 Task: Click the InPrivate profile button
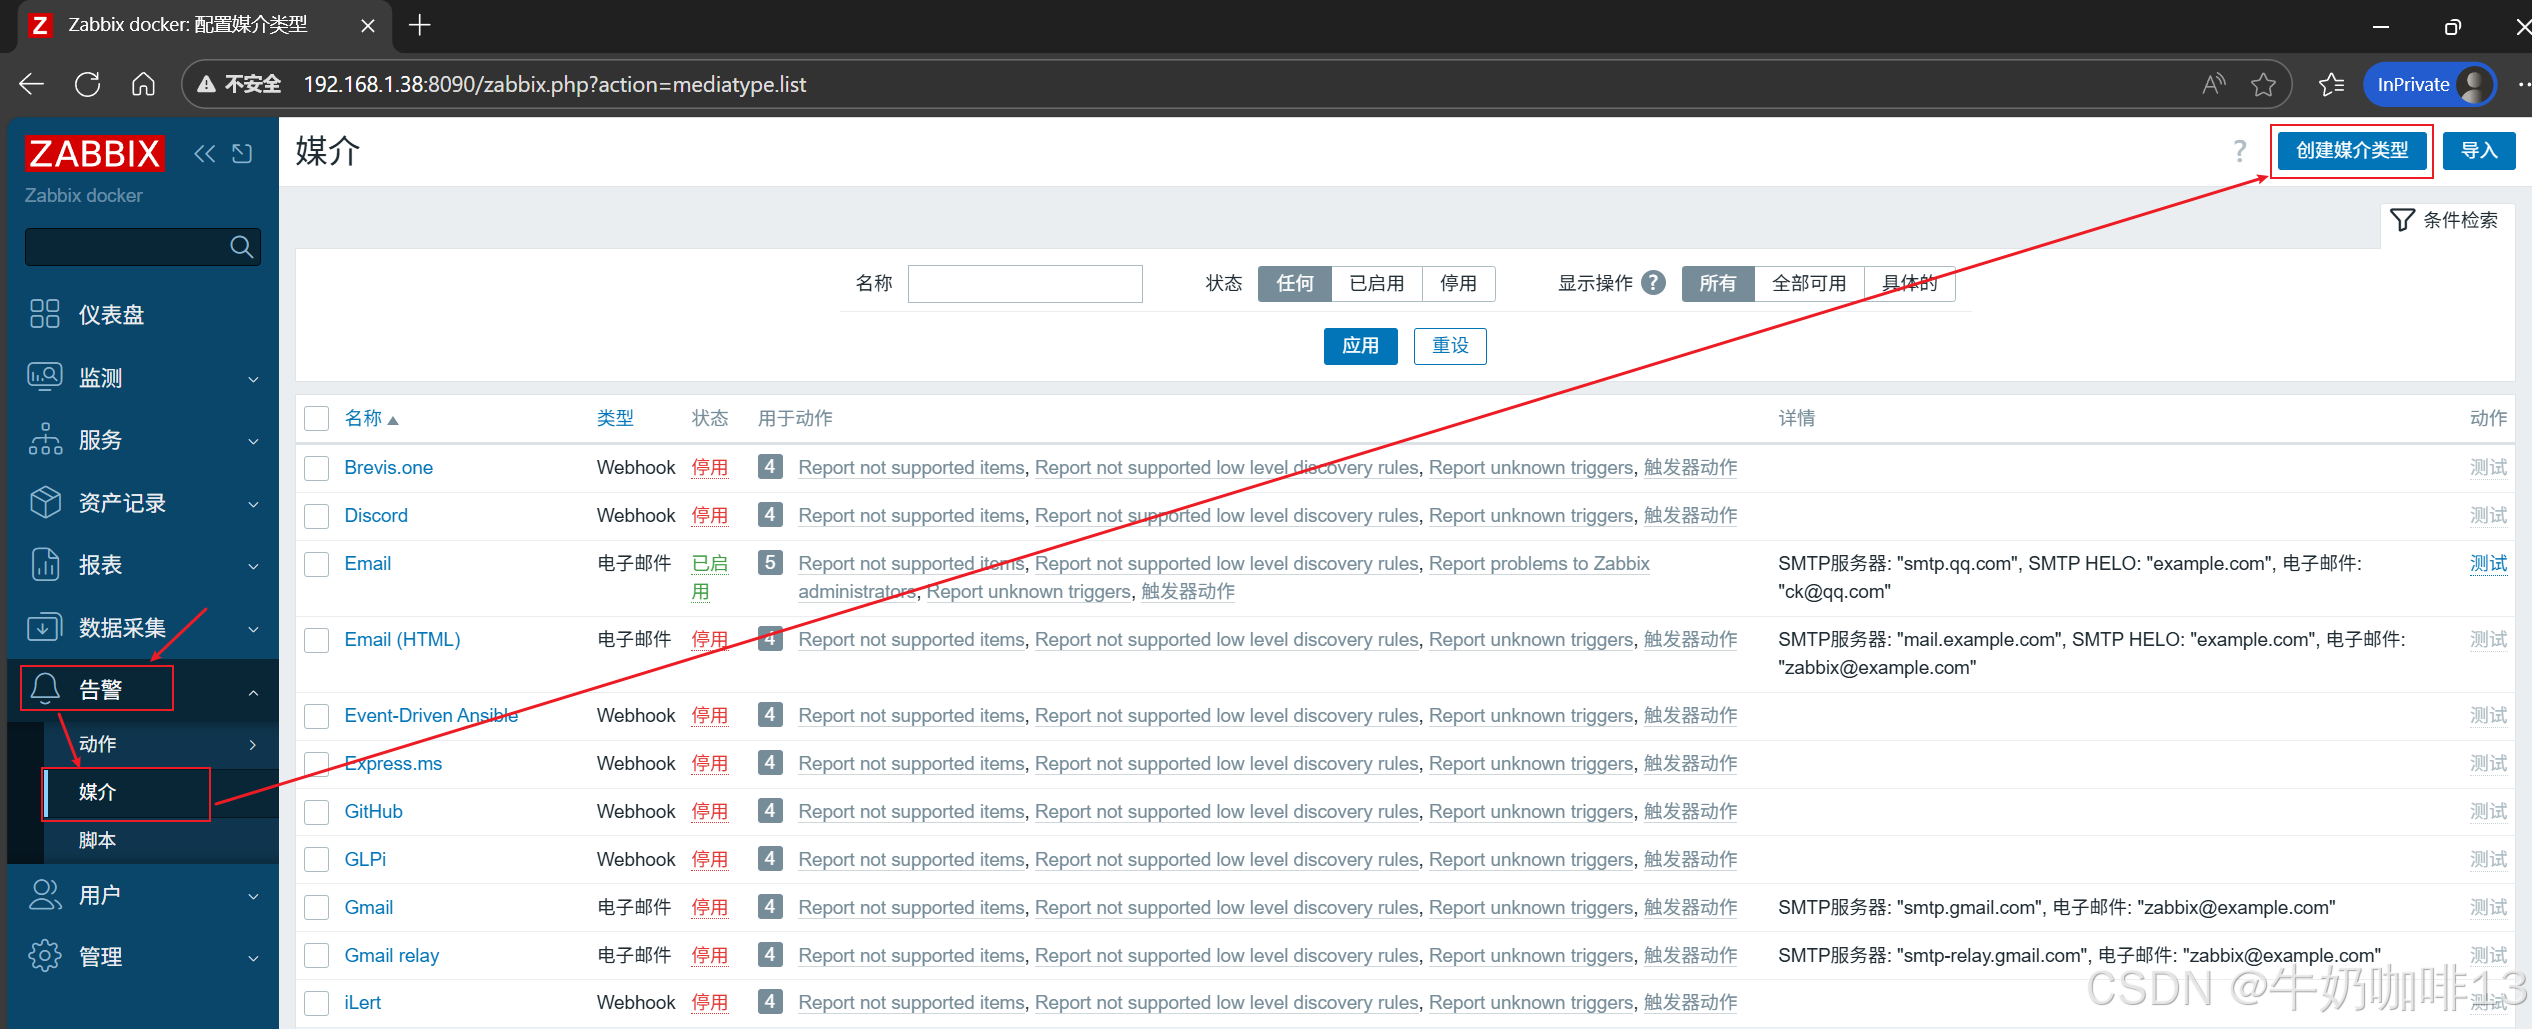click(x=2430, y=85)
